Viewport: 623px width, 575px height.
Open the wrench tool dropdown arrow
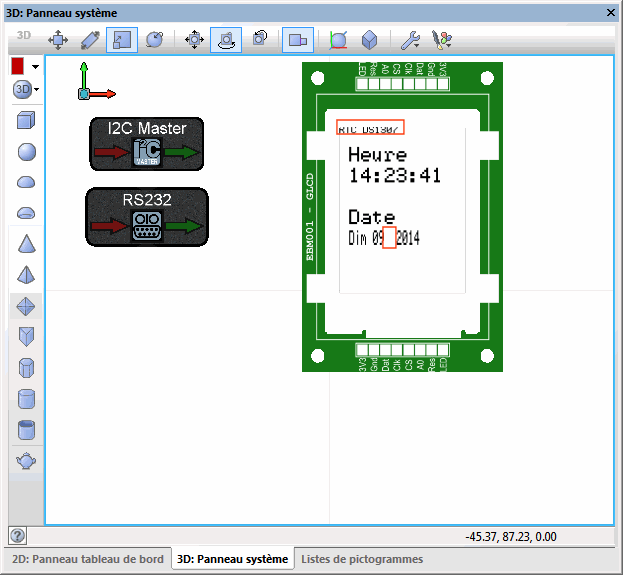[416, 46]
